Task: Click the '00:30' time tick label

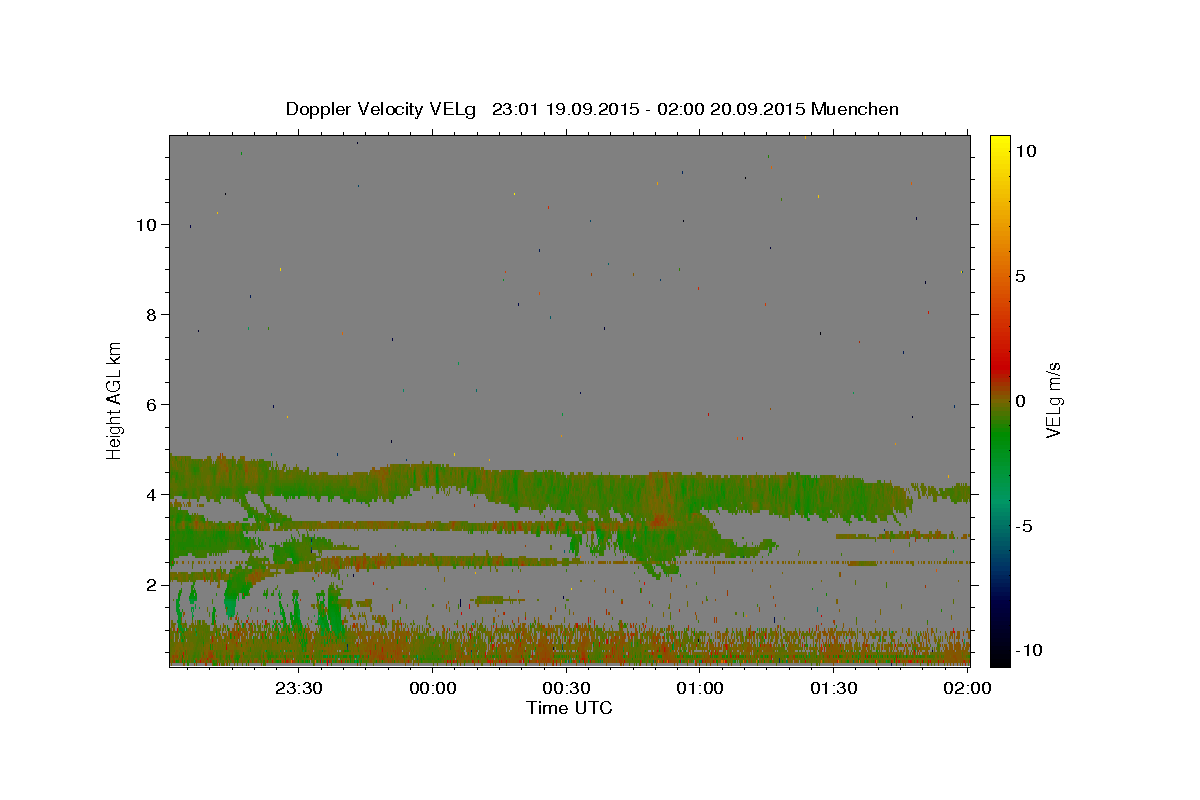Action: coord(566,688)
